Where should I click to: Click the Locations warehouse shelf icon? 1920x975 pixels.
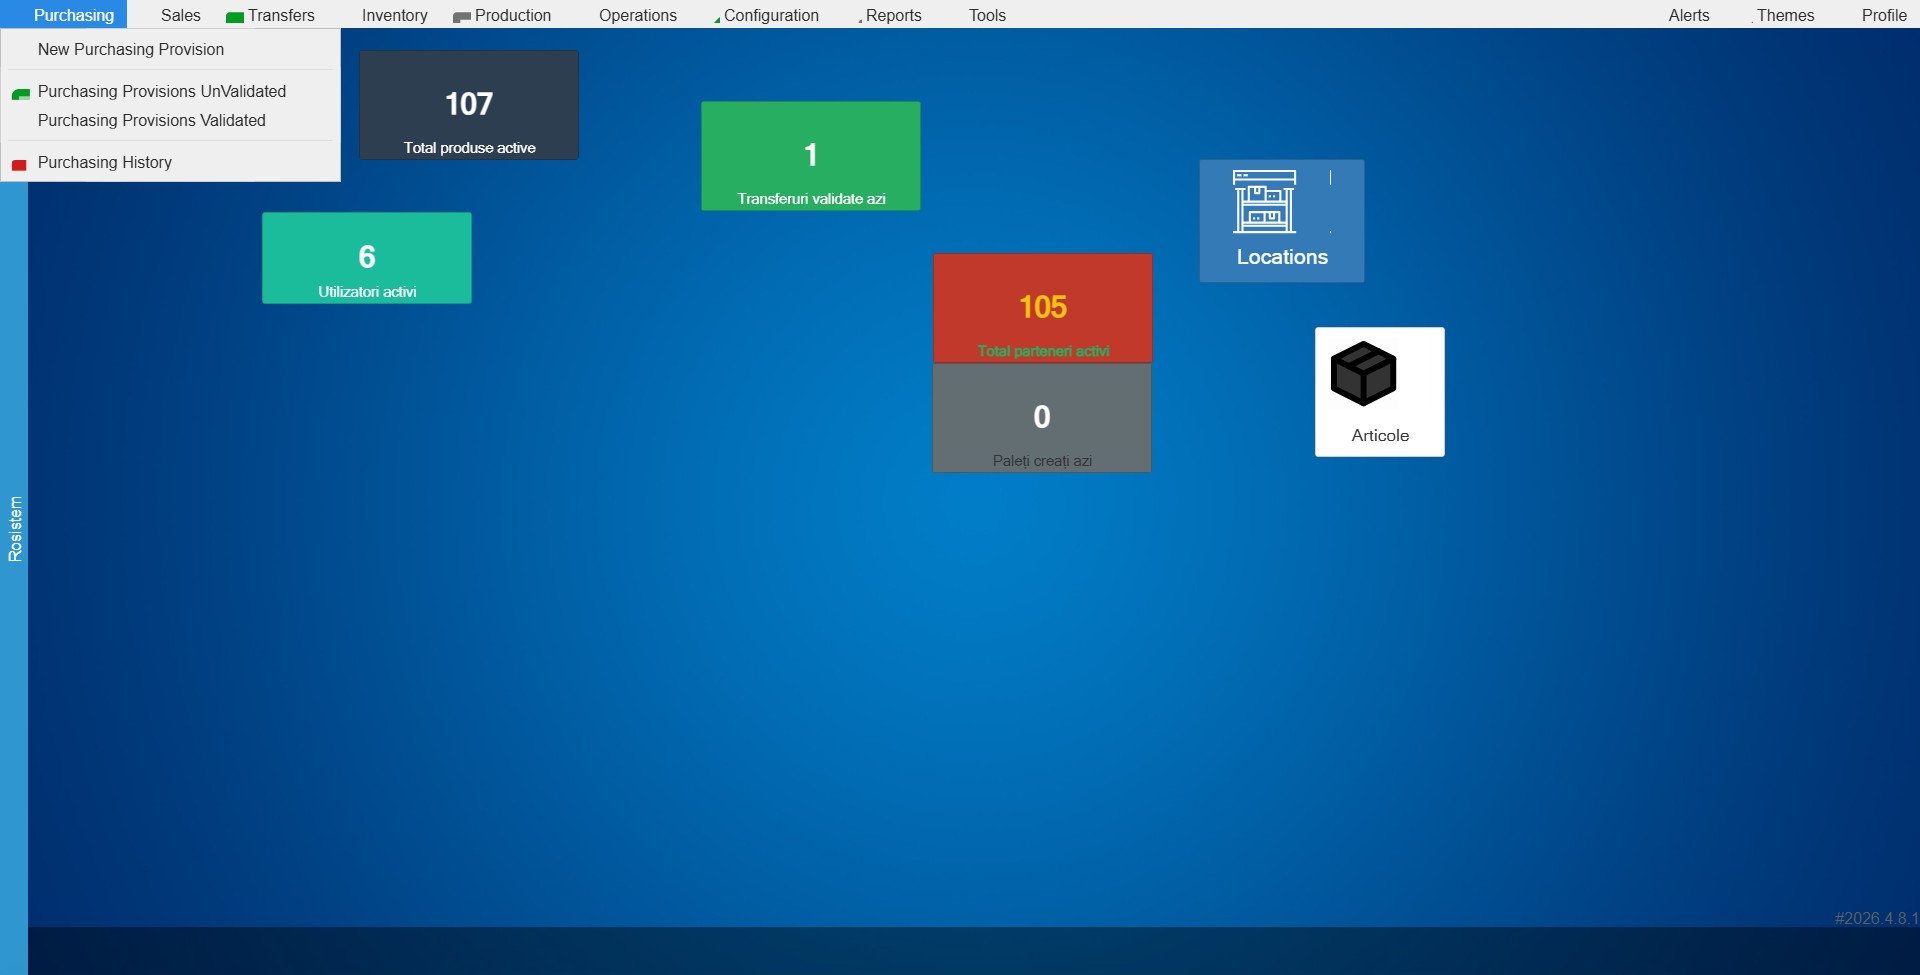tap(1264, 201)
